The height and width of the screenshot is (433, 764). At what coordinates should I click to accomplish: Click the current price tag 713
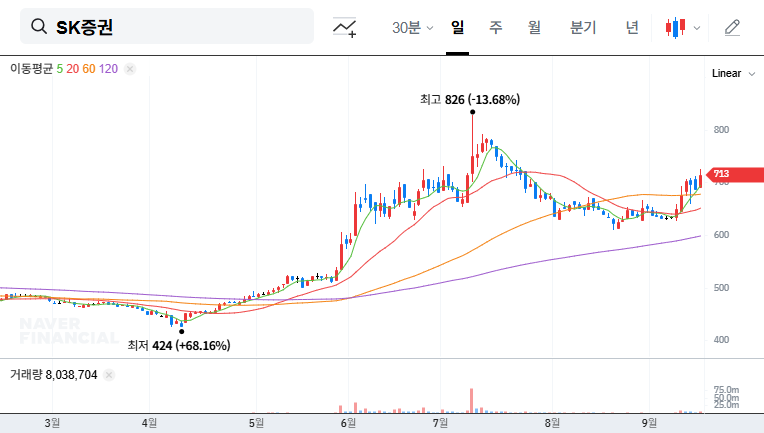pos(735,174)
